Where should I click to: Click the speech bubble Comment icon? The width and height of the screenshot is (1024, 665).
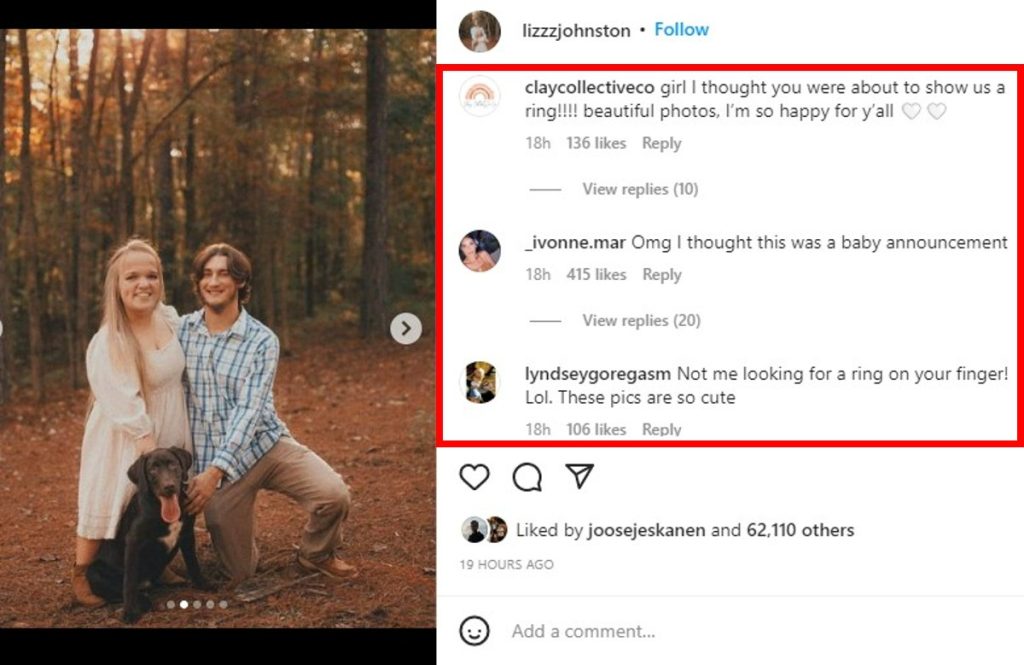coord(527,477)
